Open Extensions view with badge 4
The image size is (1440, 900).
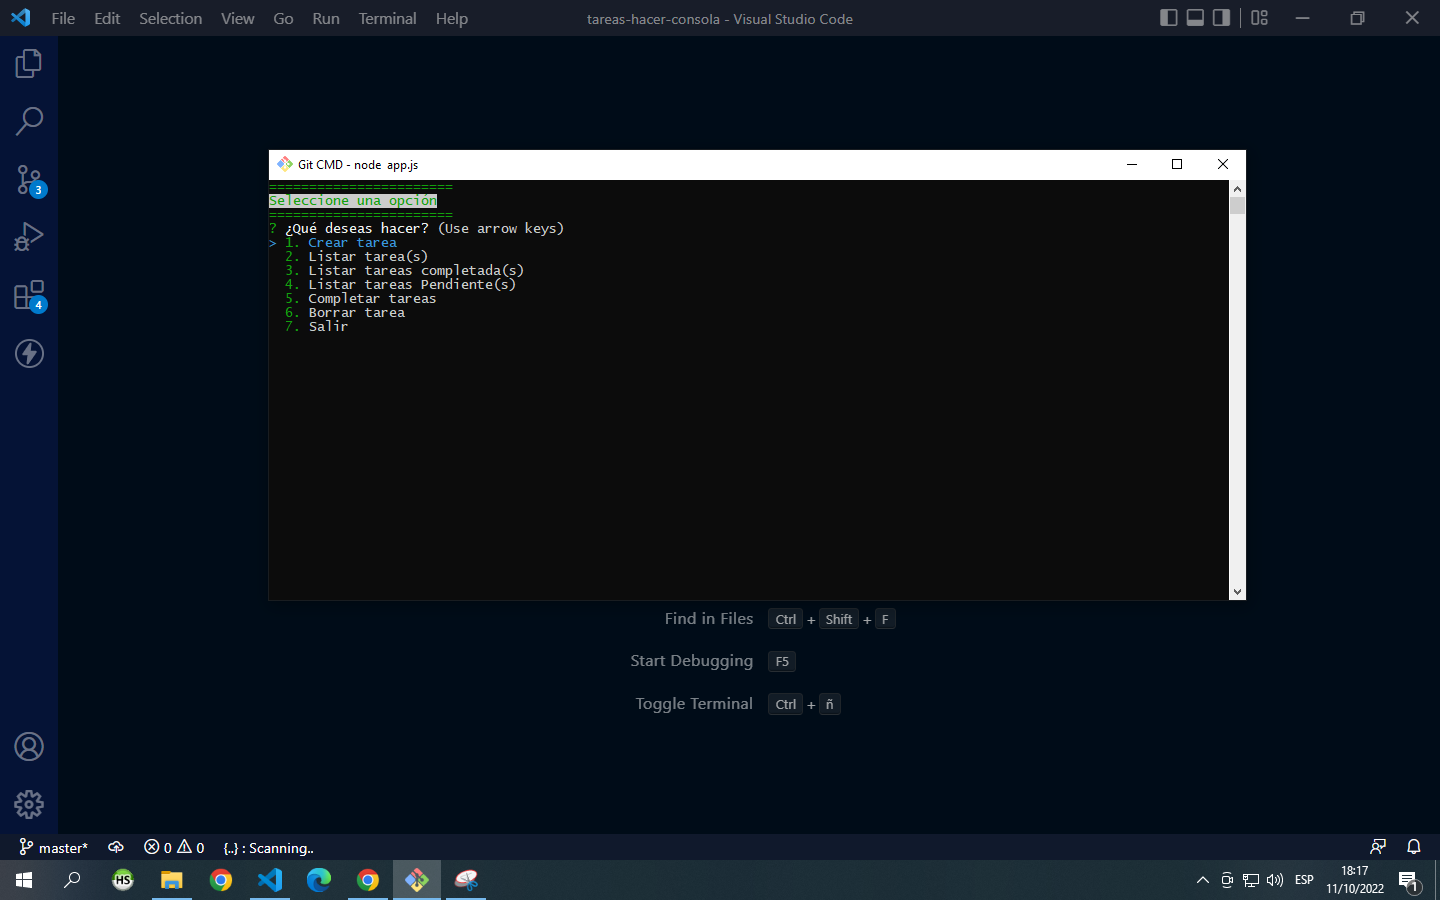coord(29,295)
